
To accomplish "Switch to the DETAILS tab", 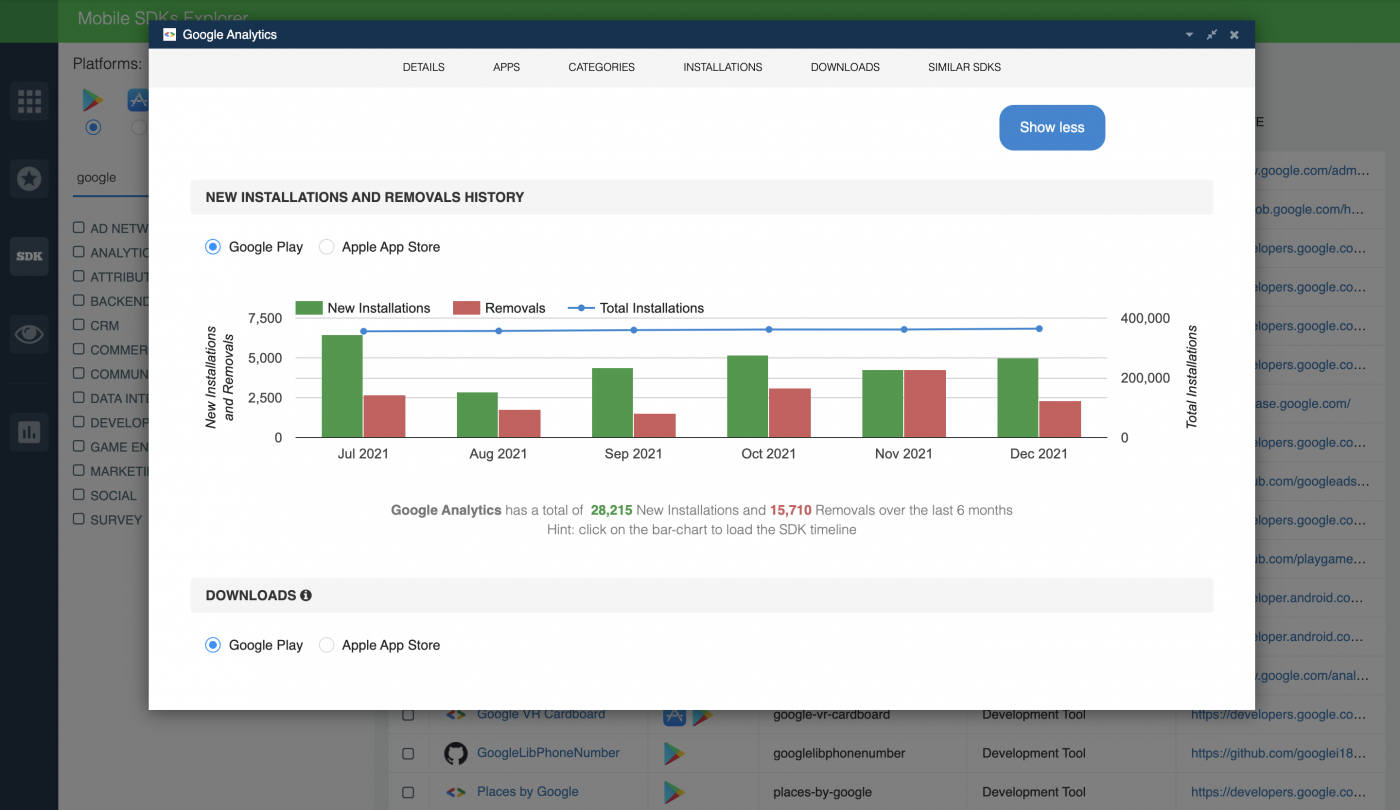I will pos(424,67).
